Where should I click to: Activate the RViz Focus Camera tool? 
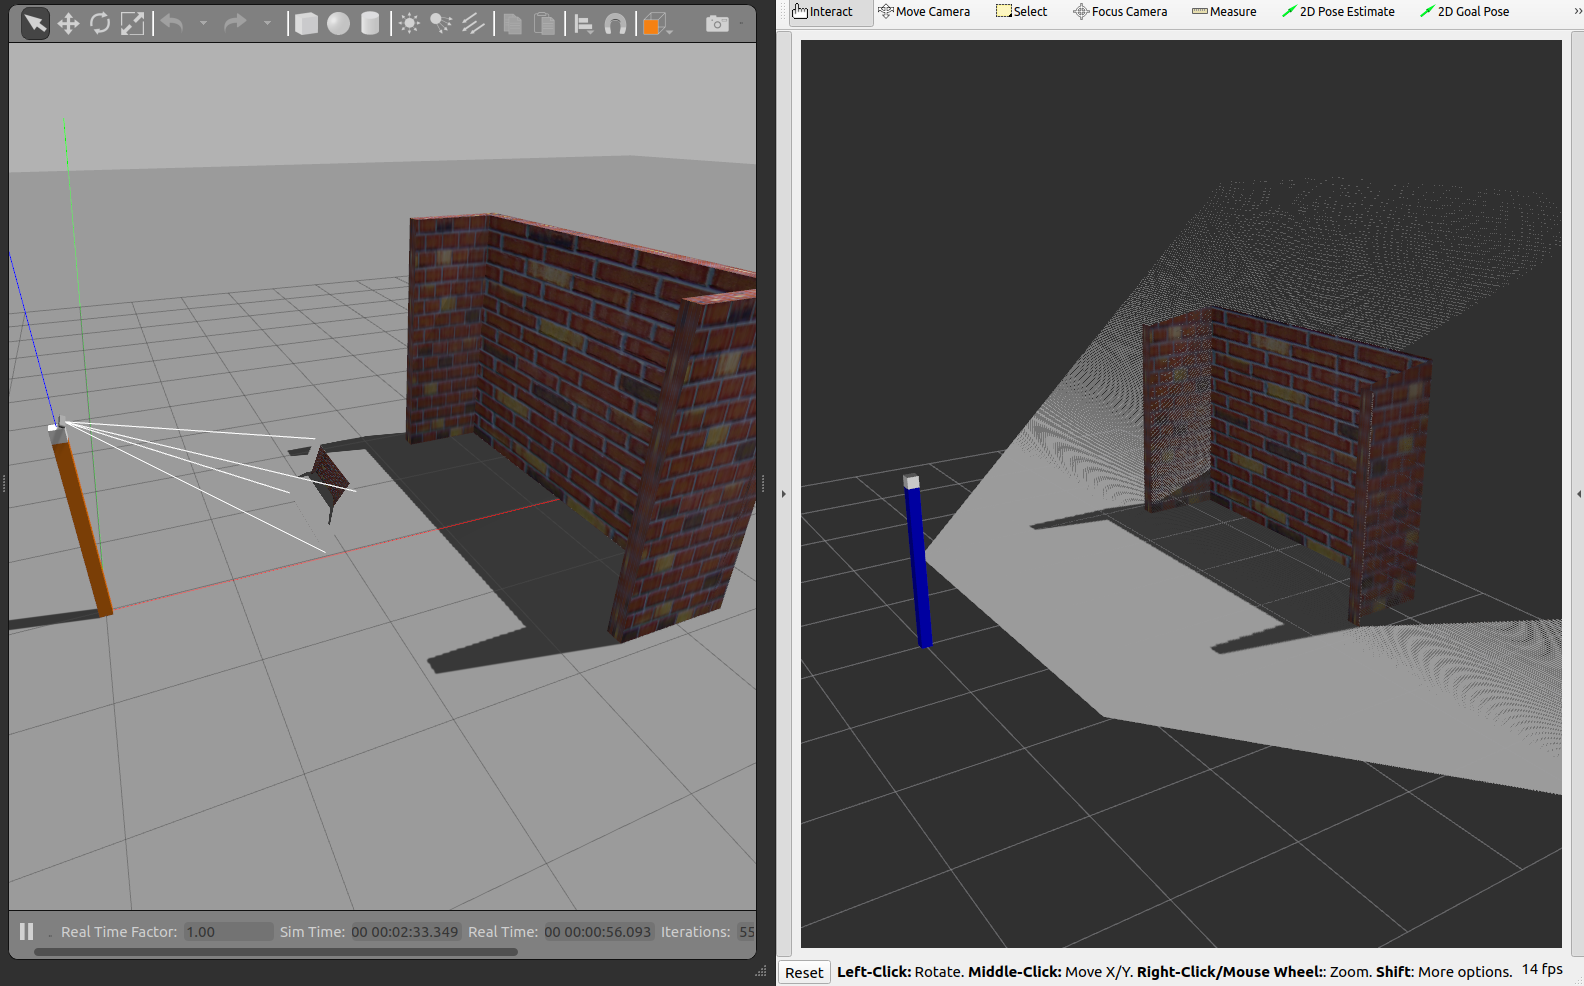pos(1120,12)
